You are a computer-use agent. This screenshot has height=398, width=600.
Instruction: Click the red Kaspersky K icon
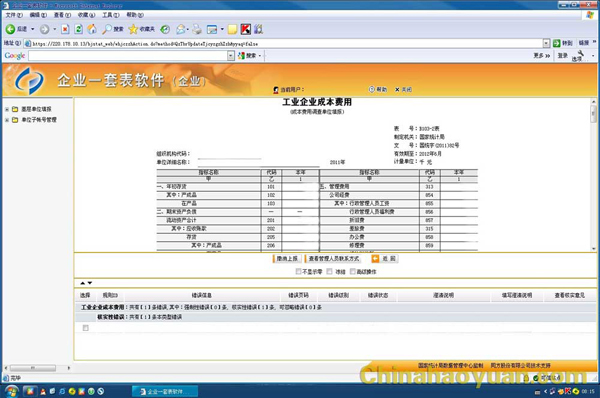pyautogui.click(x=246, y=29)
